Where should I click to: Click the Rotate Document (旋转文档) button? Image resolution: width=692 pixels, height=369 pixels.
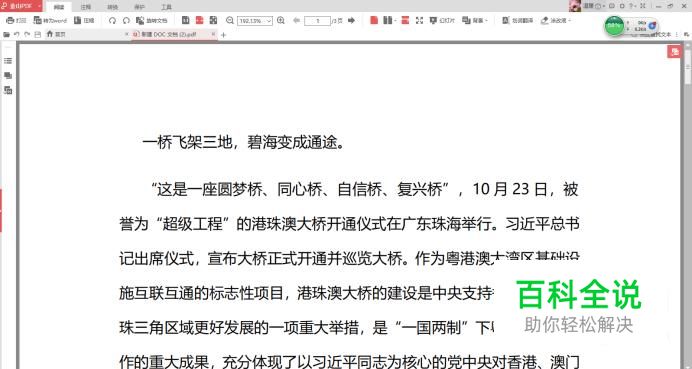151,20
